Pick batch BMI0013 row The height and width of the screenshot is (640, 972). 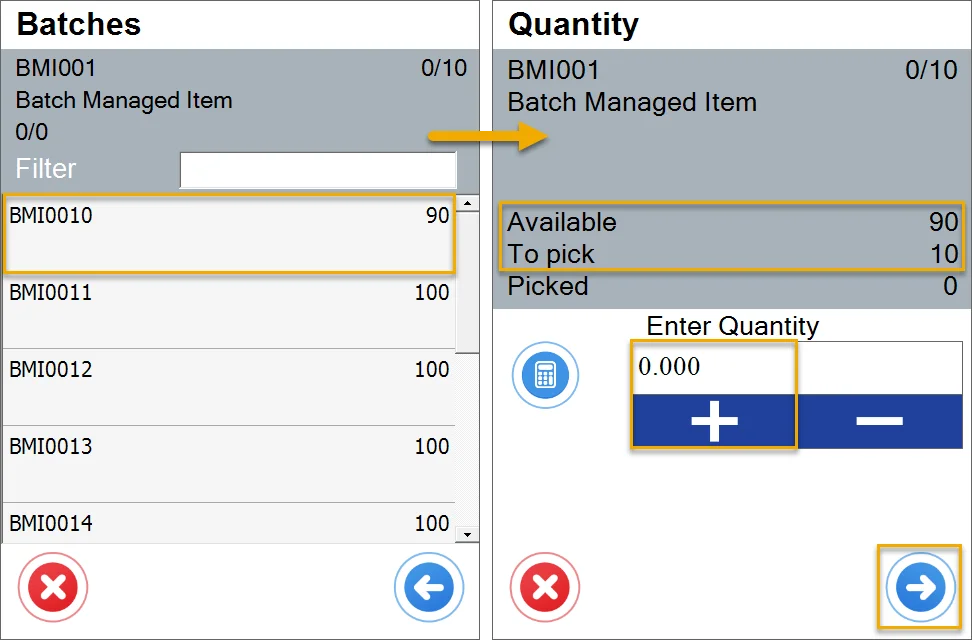coord(229,464)
